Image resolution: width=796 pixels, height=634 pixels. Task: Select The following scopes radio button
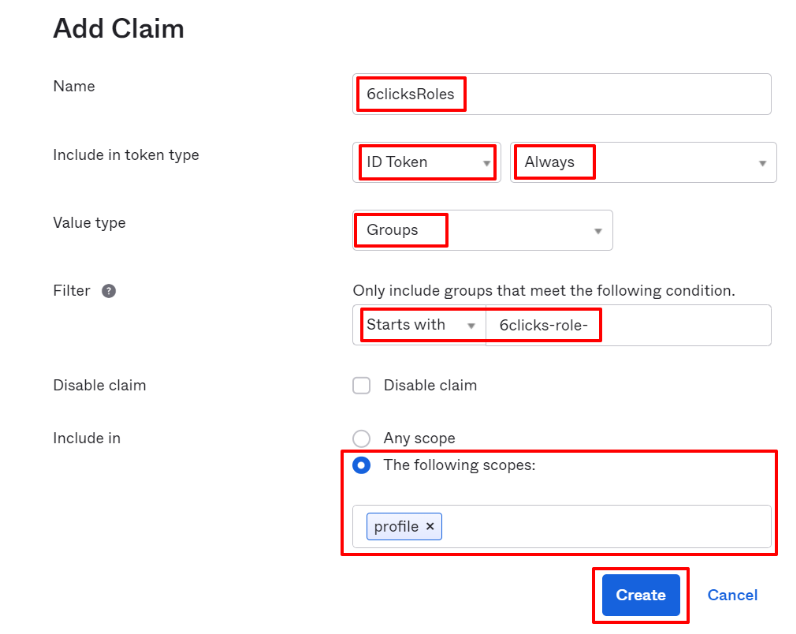click(x=362, y=466)
